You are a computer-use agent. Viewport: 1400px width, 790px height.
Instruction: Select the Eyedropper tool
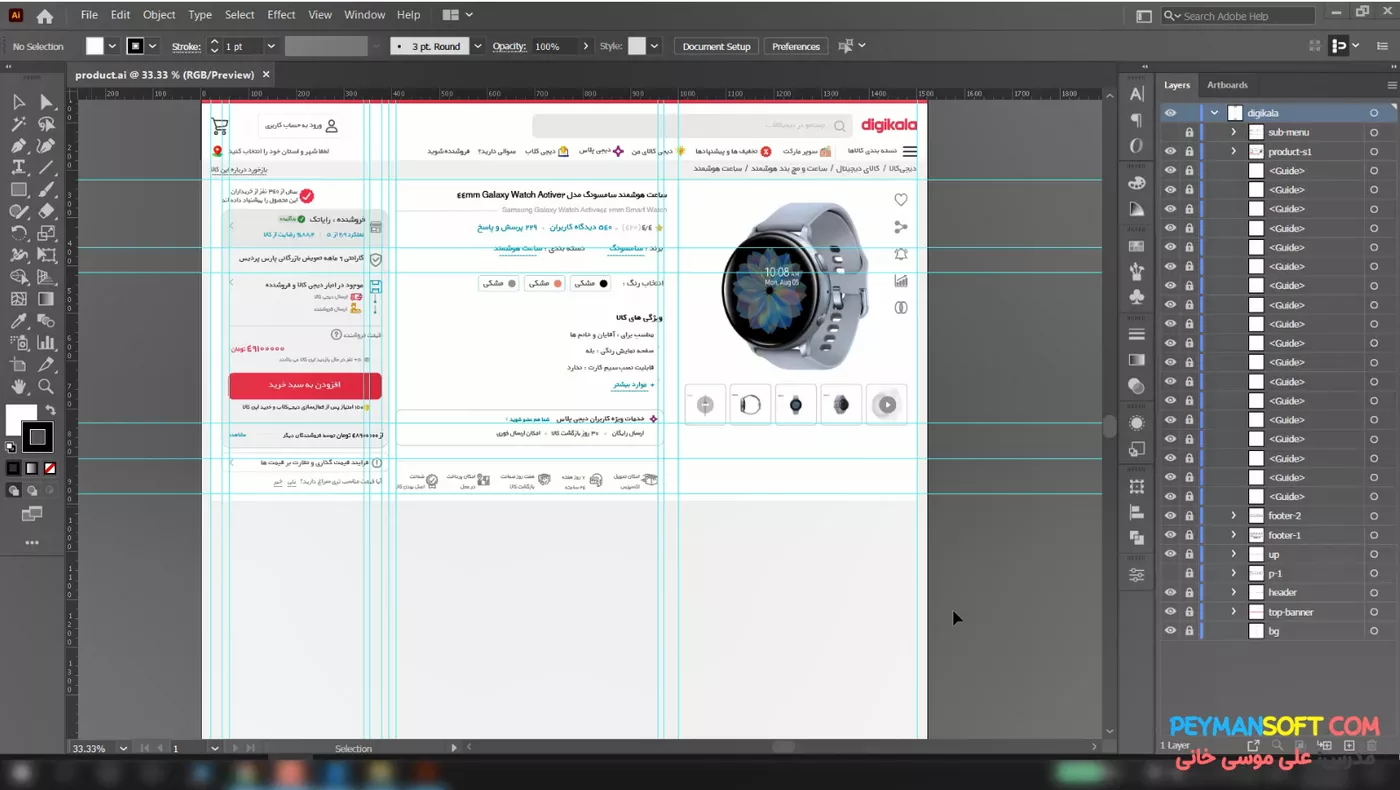[x=19, y=321]
